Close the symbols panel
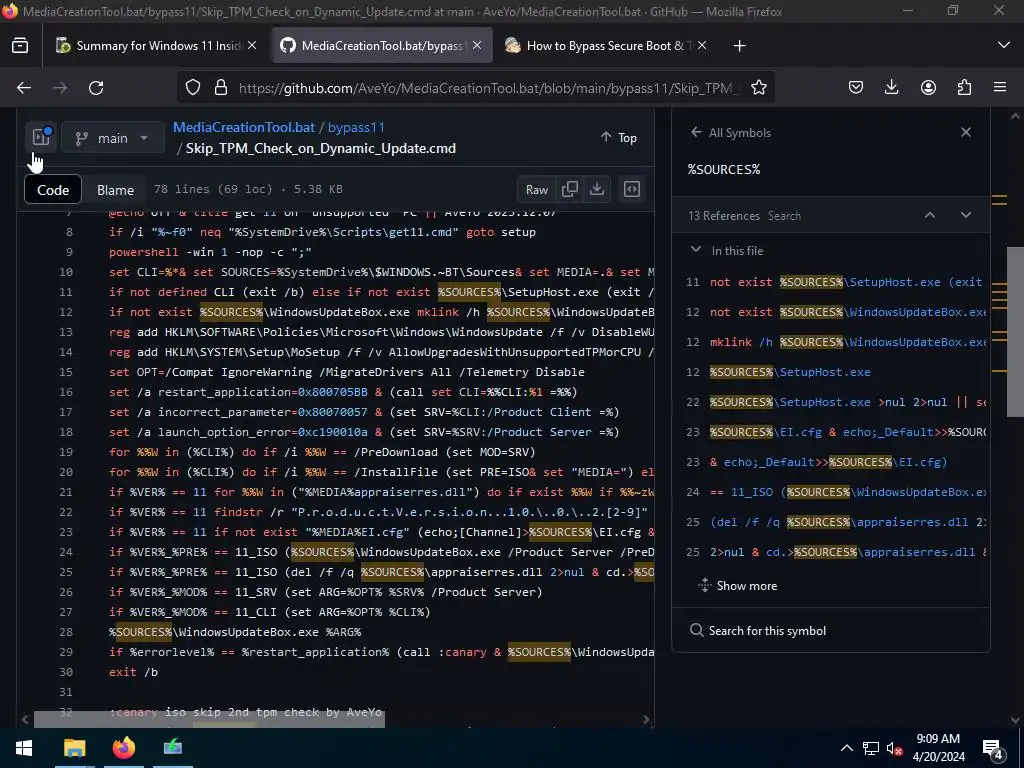 pyautogui.click(x=966, y=133)
